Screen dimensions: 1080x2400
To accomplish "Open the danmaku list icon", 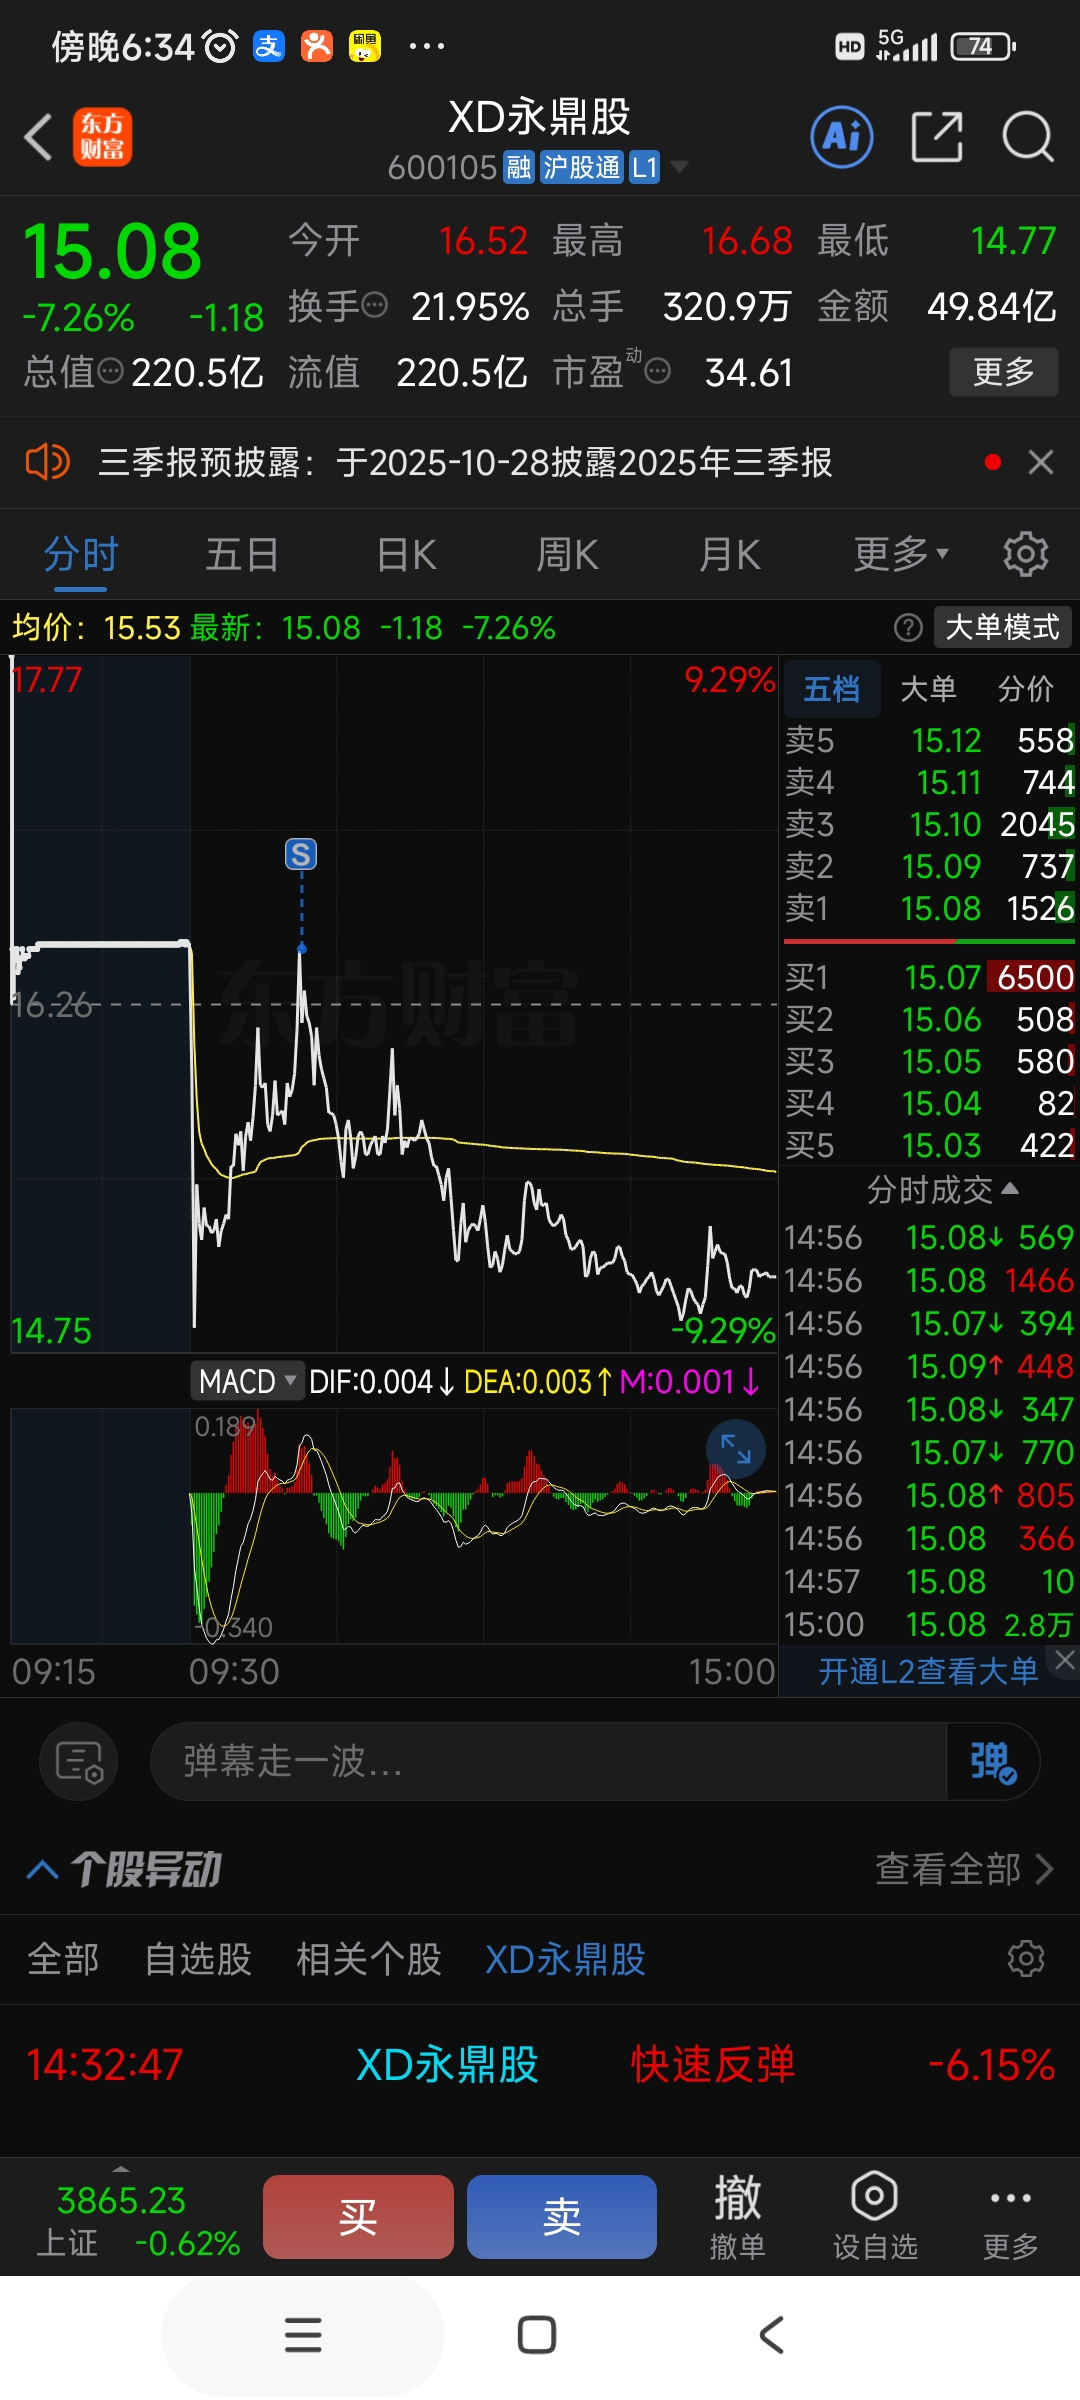I will [x=79, y=1761].
